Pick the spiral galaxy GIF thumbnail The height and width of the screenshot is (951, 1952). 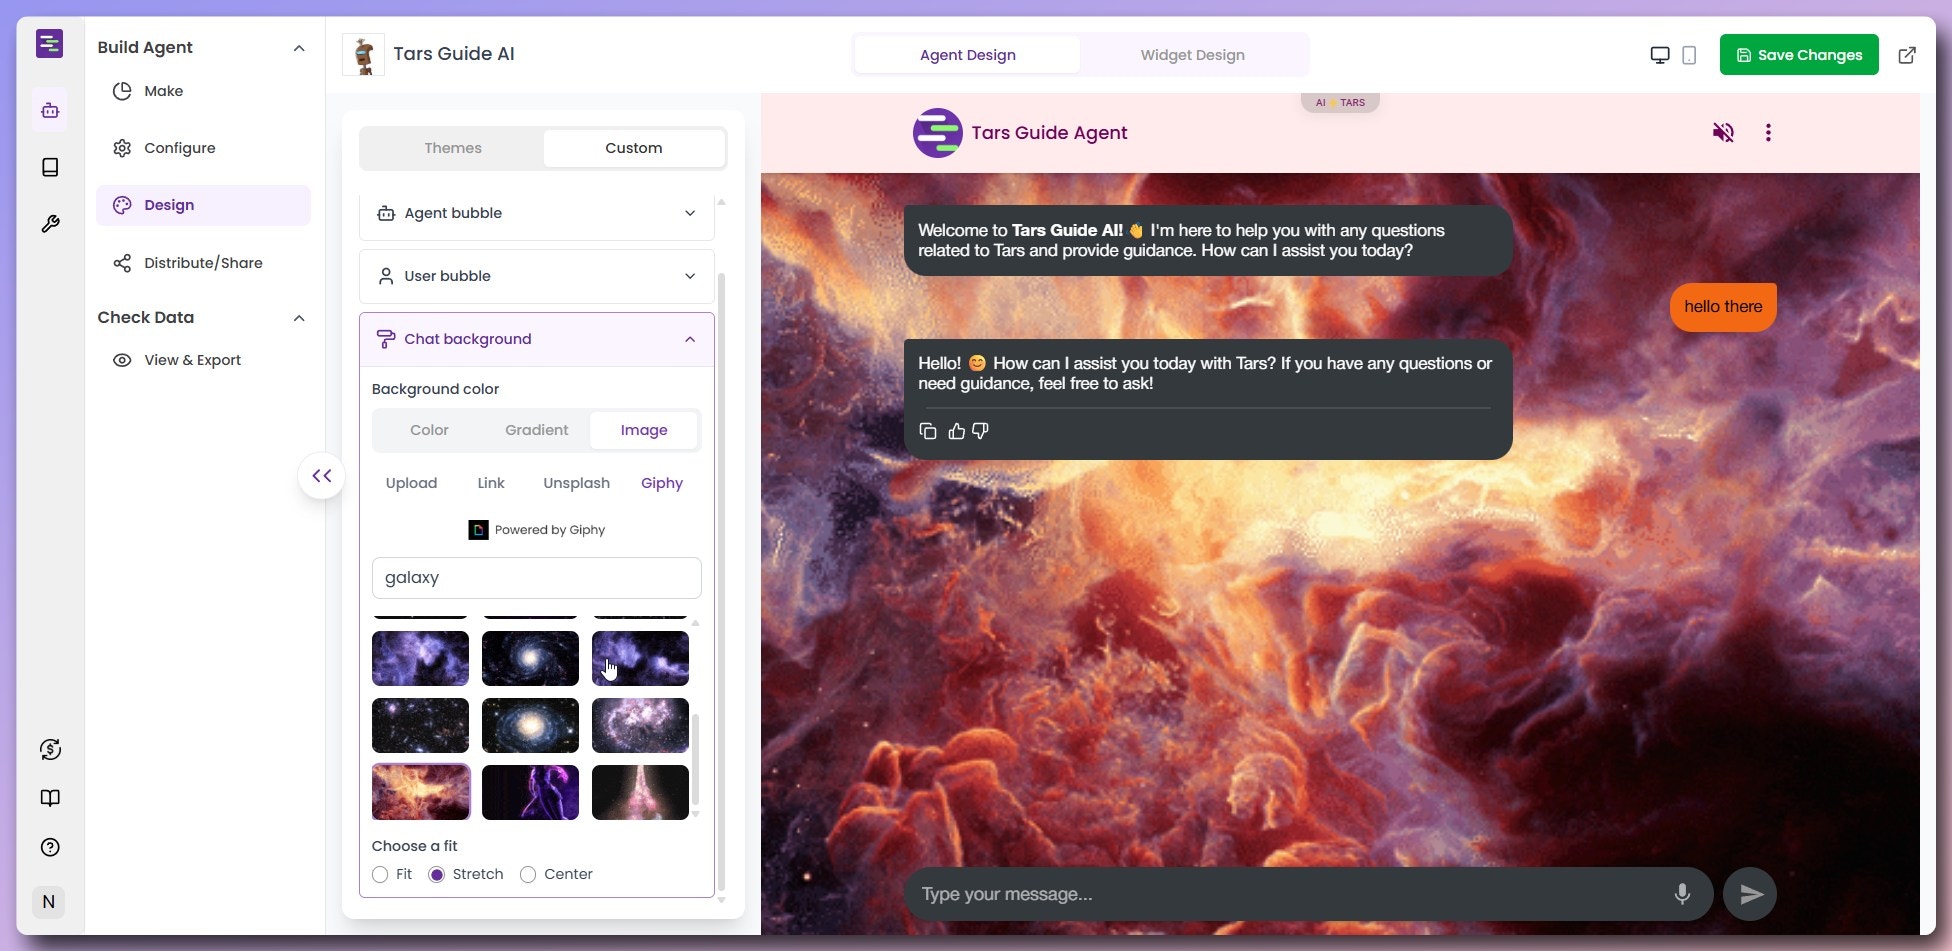click(x=530, y=658)
